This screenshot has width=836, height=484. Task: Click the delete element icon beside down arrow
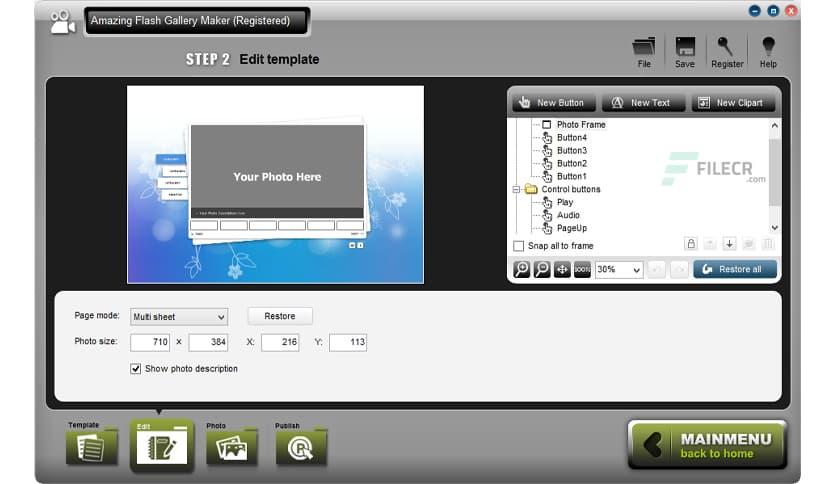pos(748,244)
